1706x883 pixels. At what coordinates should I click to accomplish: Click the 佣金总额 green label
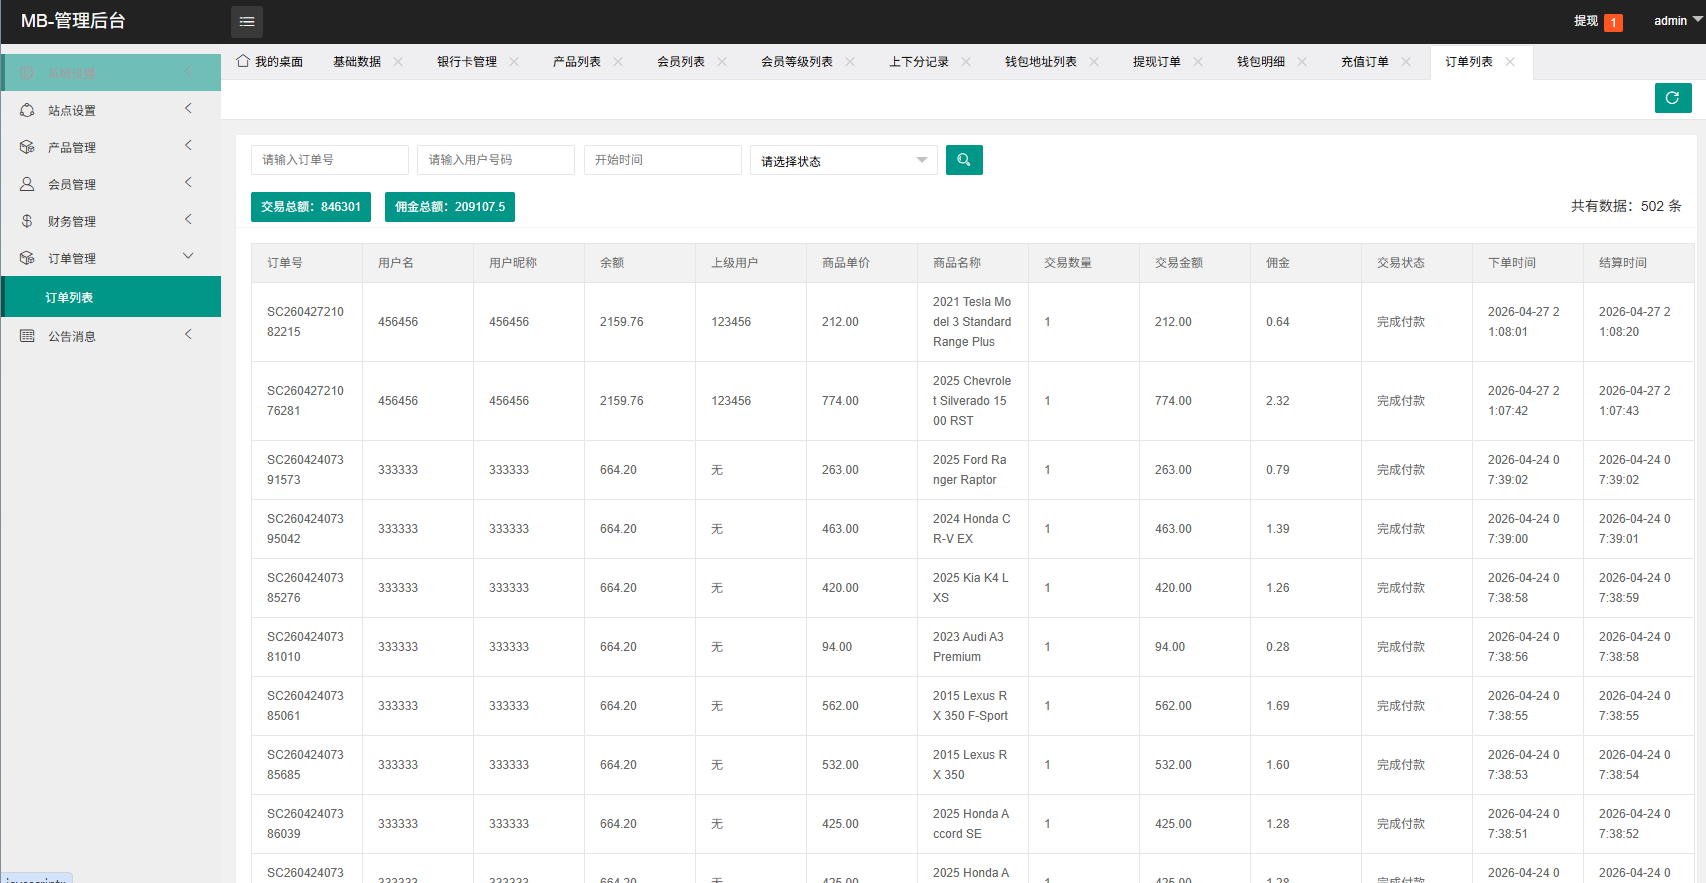[x=450, y=207]
